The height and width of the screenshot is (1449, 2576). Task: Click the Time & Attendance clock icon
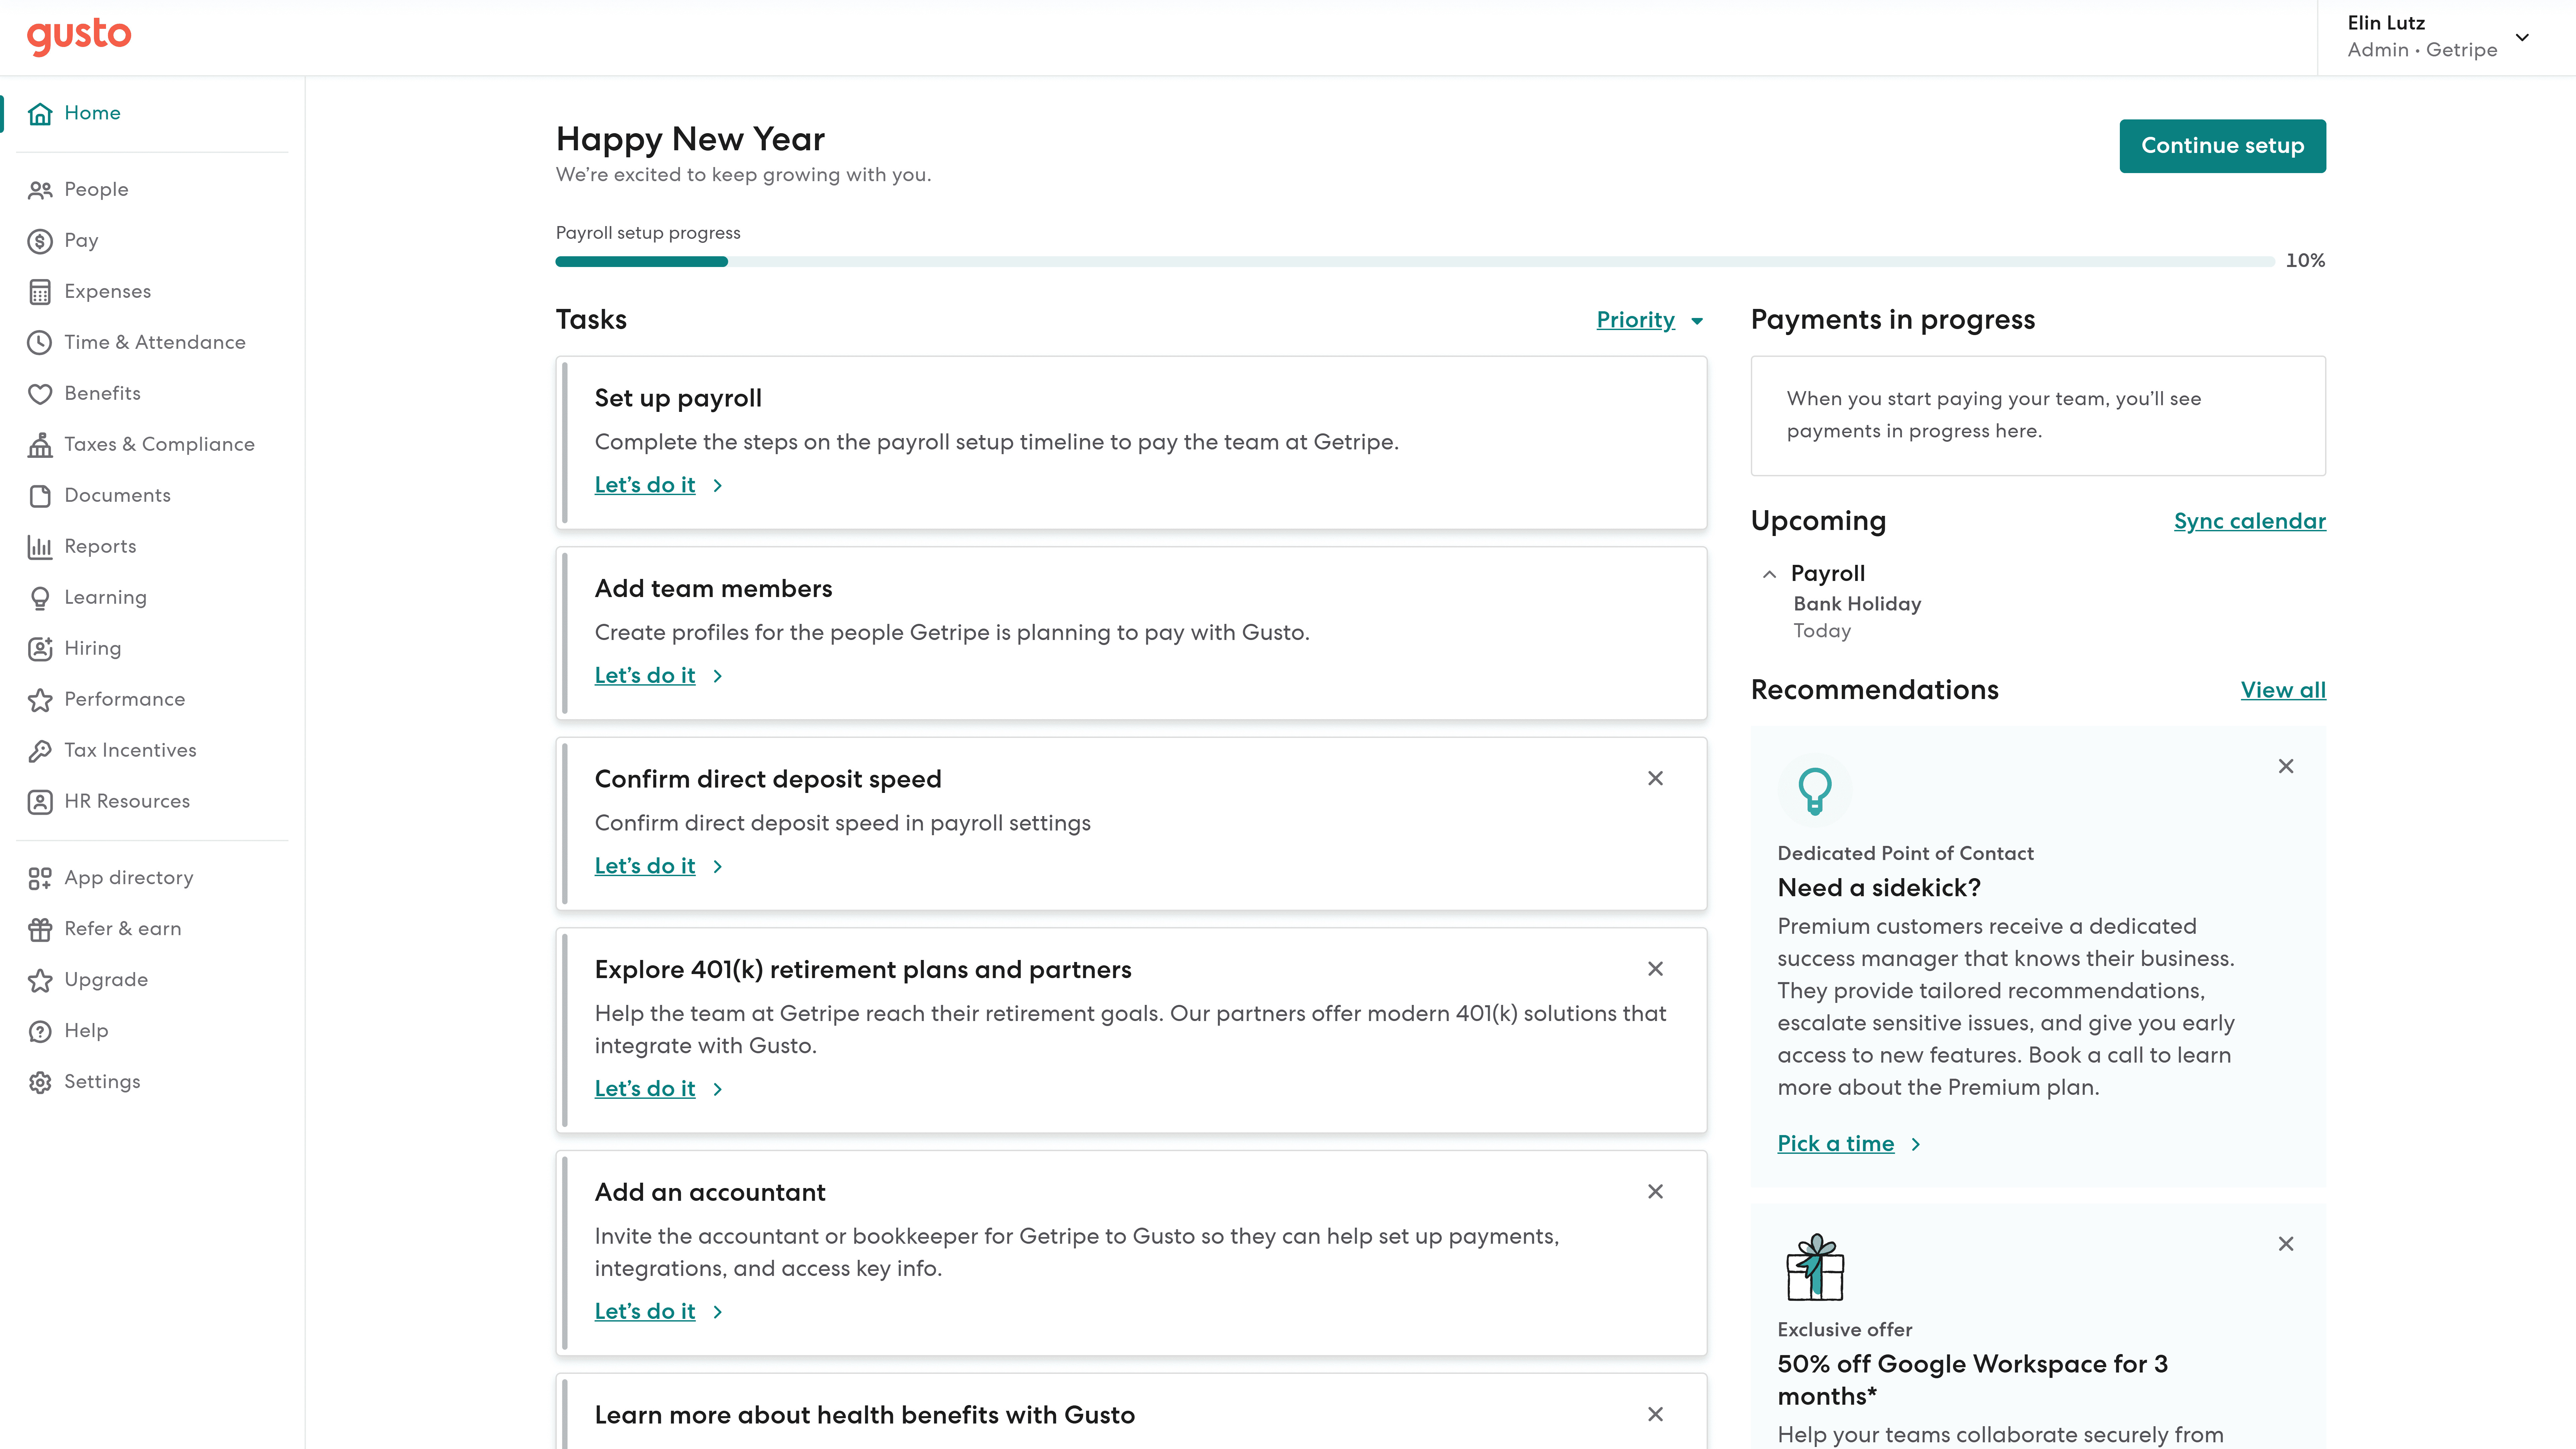pos(40,343)
